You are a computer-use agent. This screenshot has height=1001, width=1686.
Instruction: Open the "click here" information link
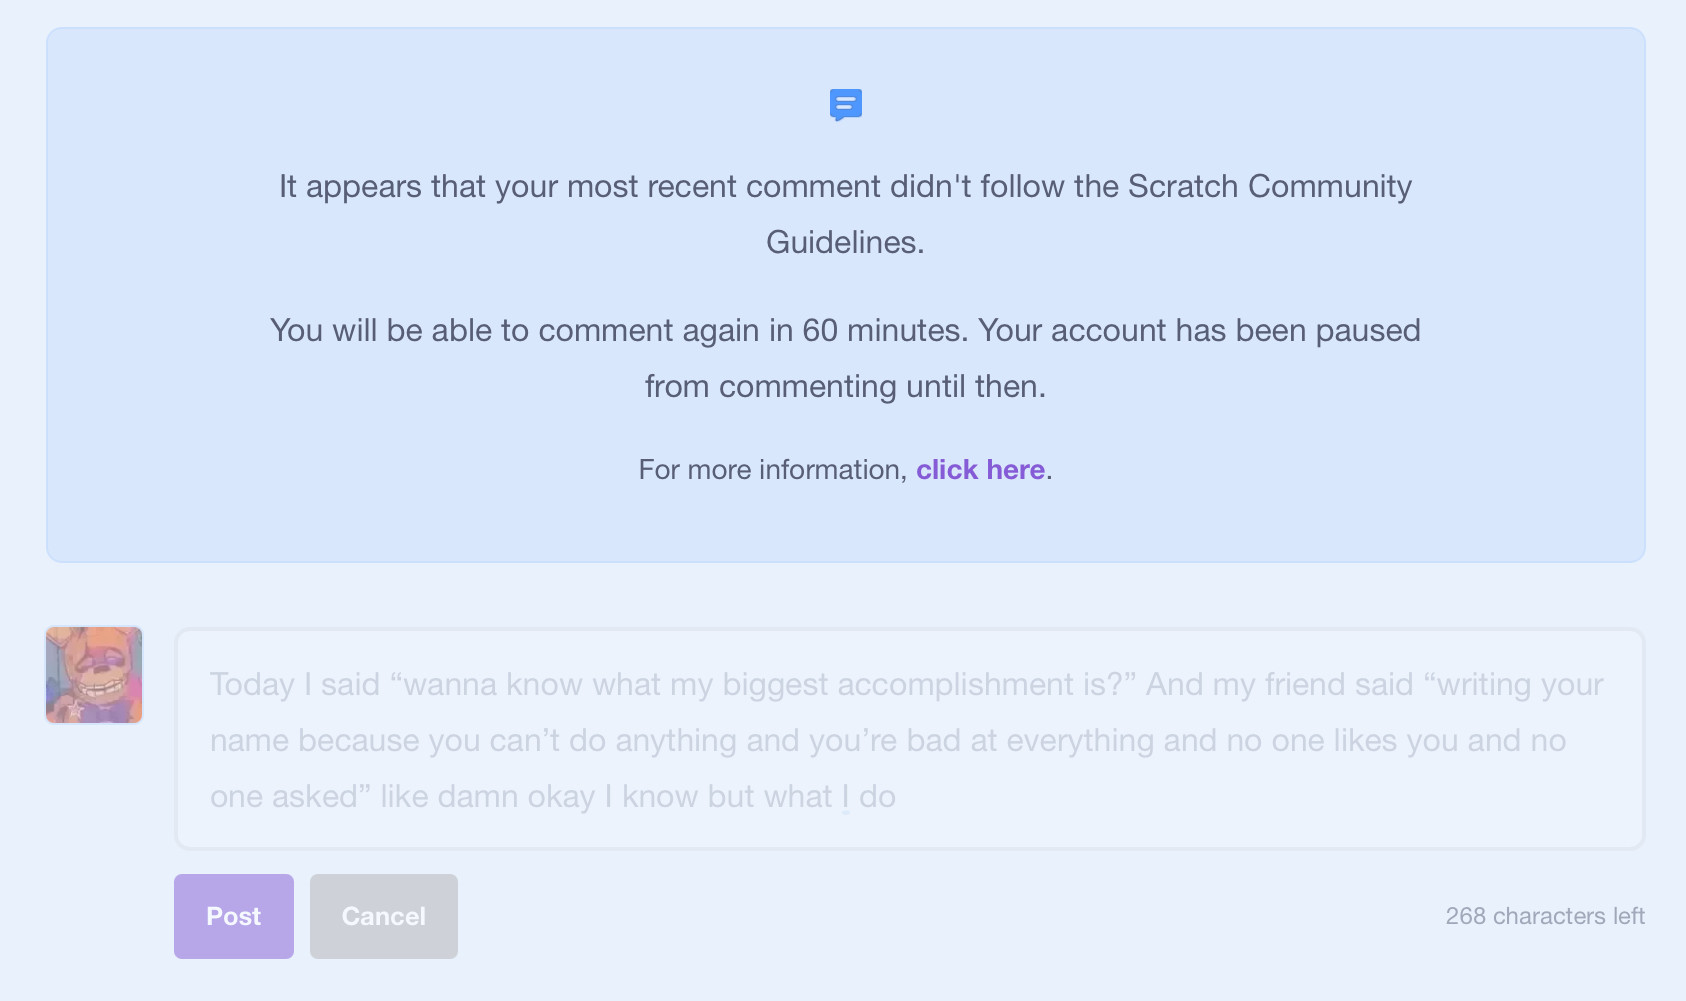[980, 470]
